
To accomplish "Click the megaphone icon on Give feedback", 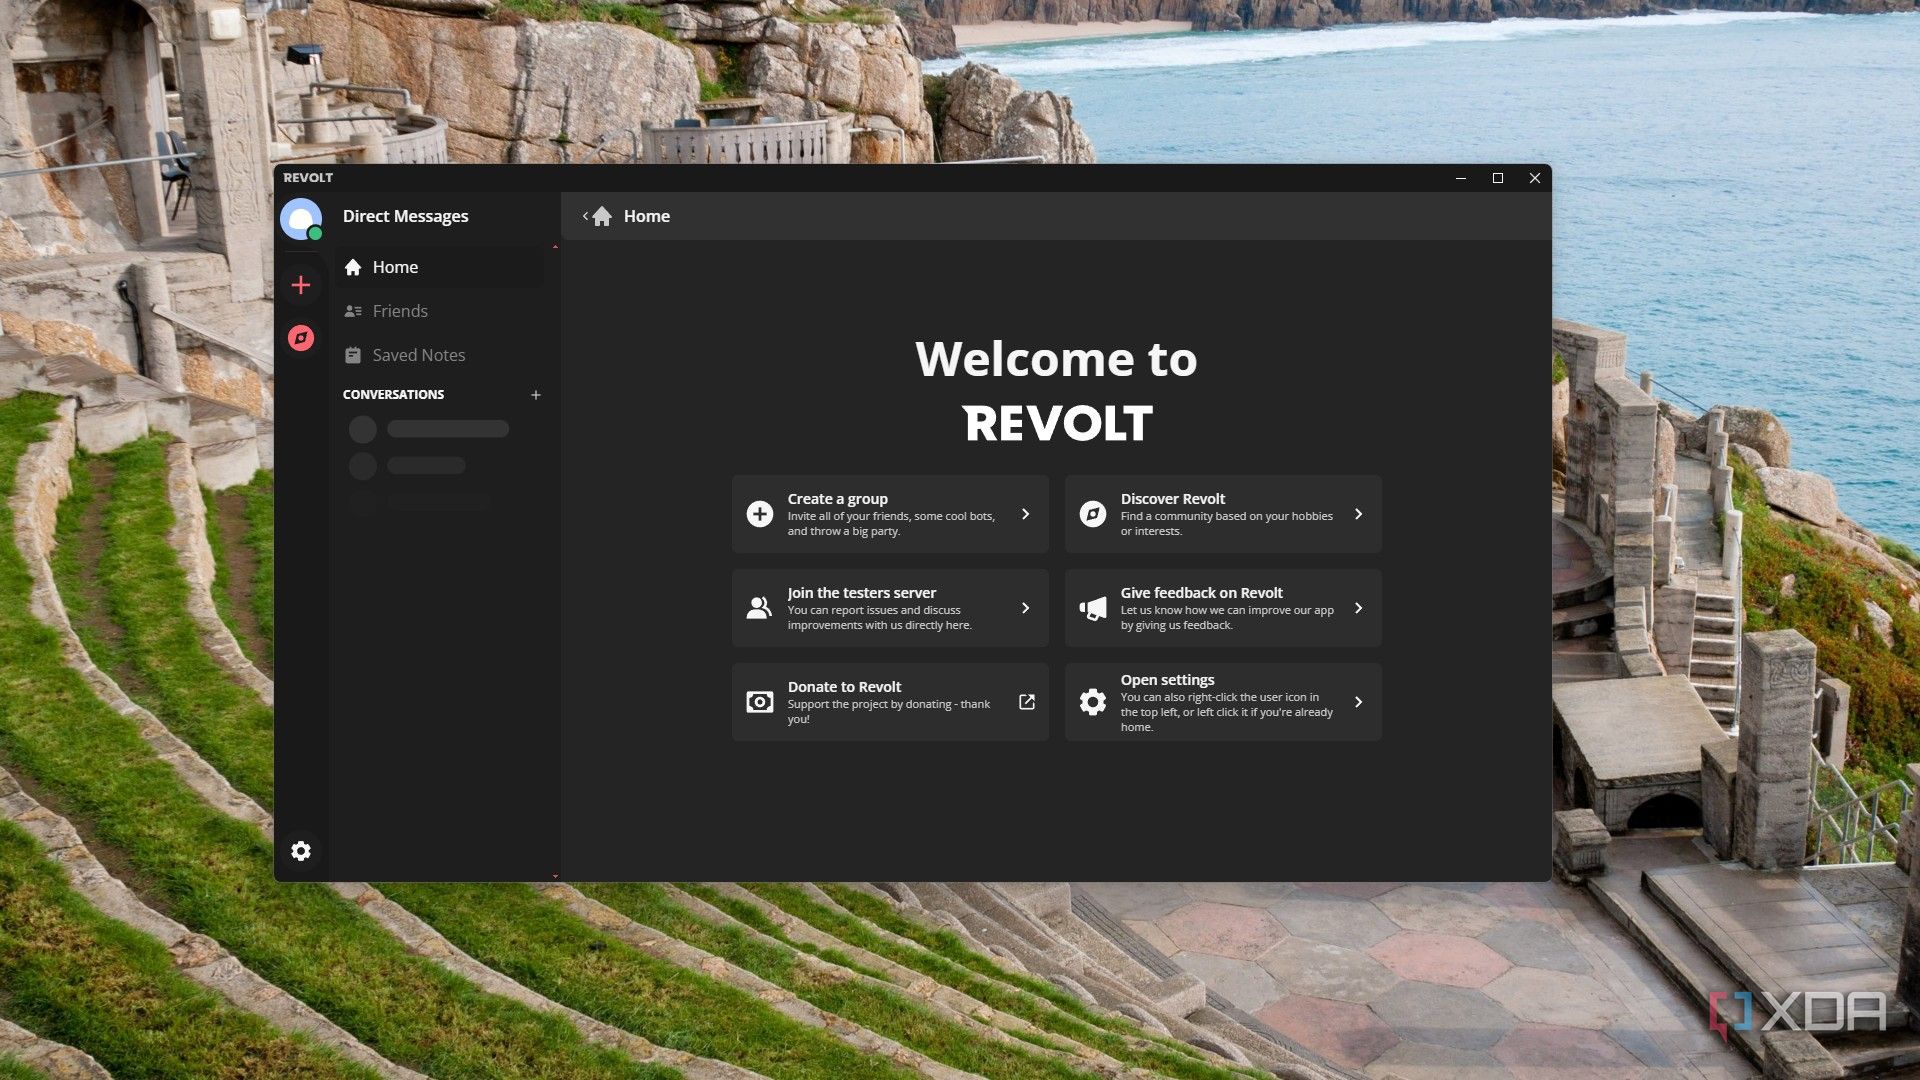I will tap(1093, 608).
